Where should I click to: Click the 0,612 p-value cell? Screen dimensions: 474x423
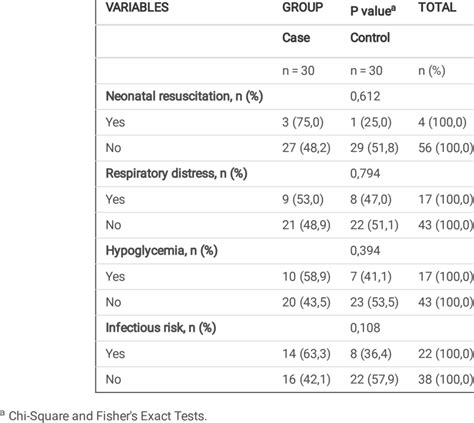pos(365,96)
